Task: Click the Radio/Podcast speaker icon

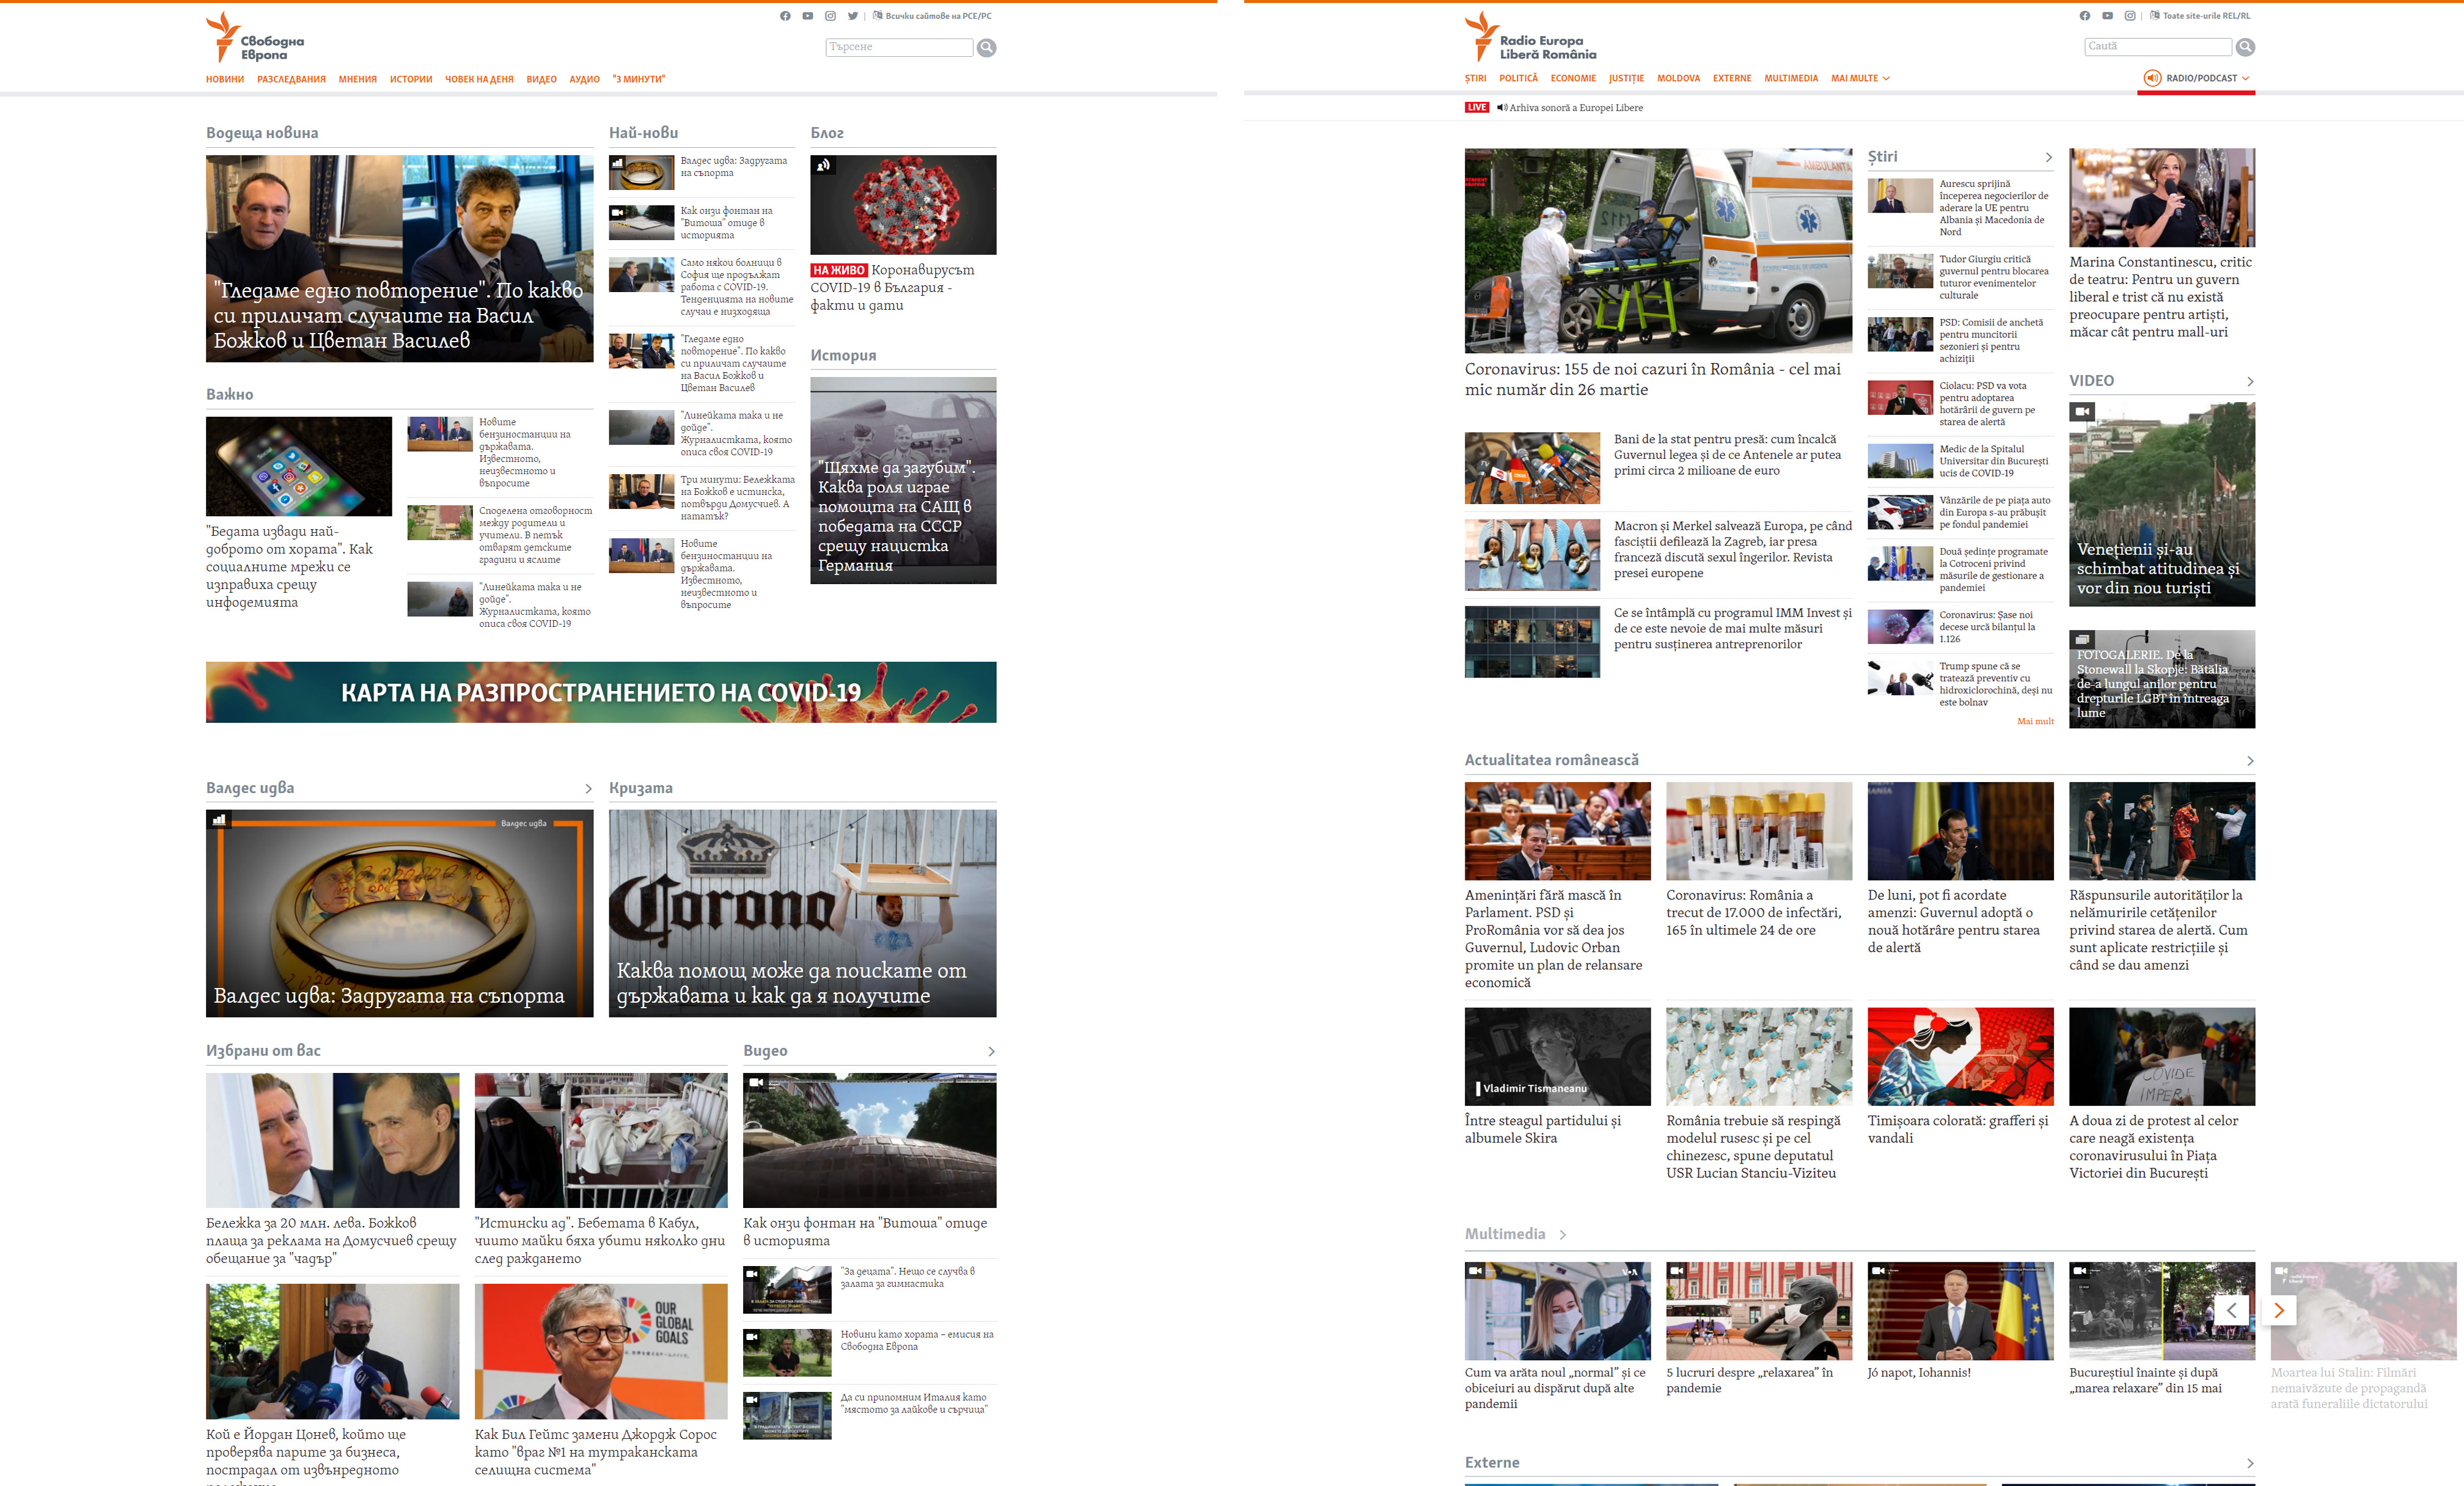Action: point(2152,78)
